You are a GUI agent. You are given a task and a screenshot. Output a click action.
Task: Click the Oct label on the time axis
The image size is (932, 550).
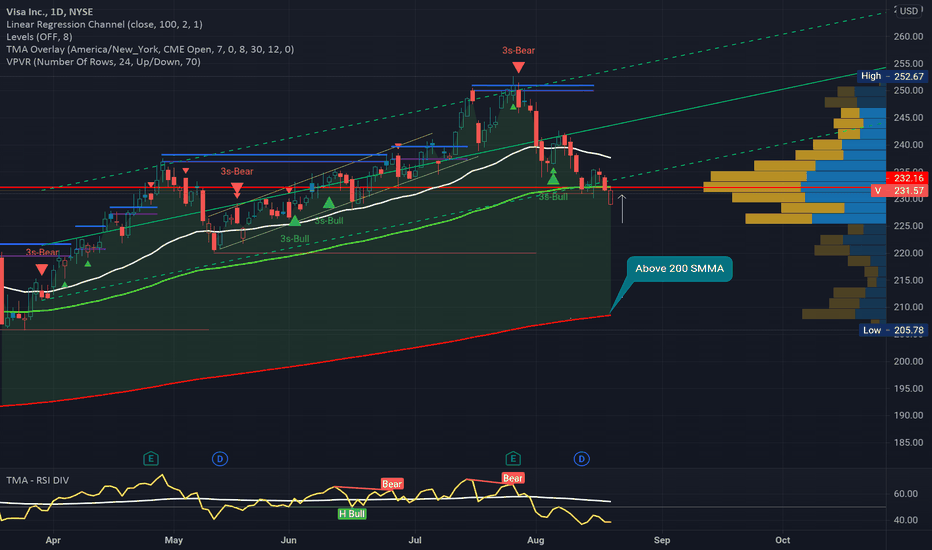click(782, 540)
